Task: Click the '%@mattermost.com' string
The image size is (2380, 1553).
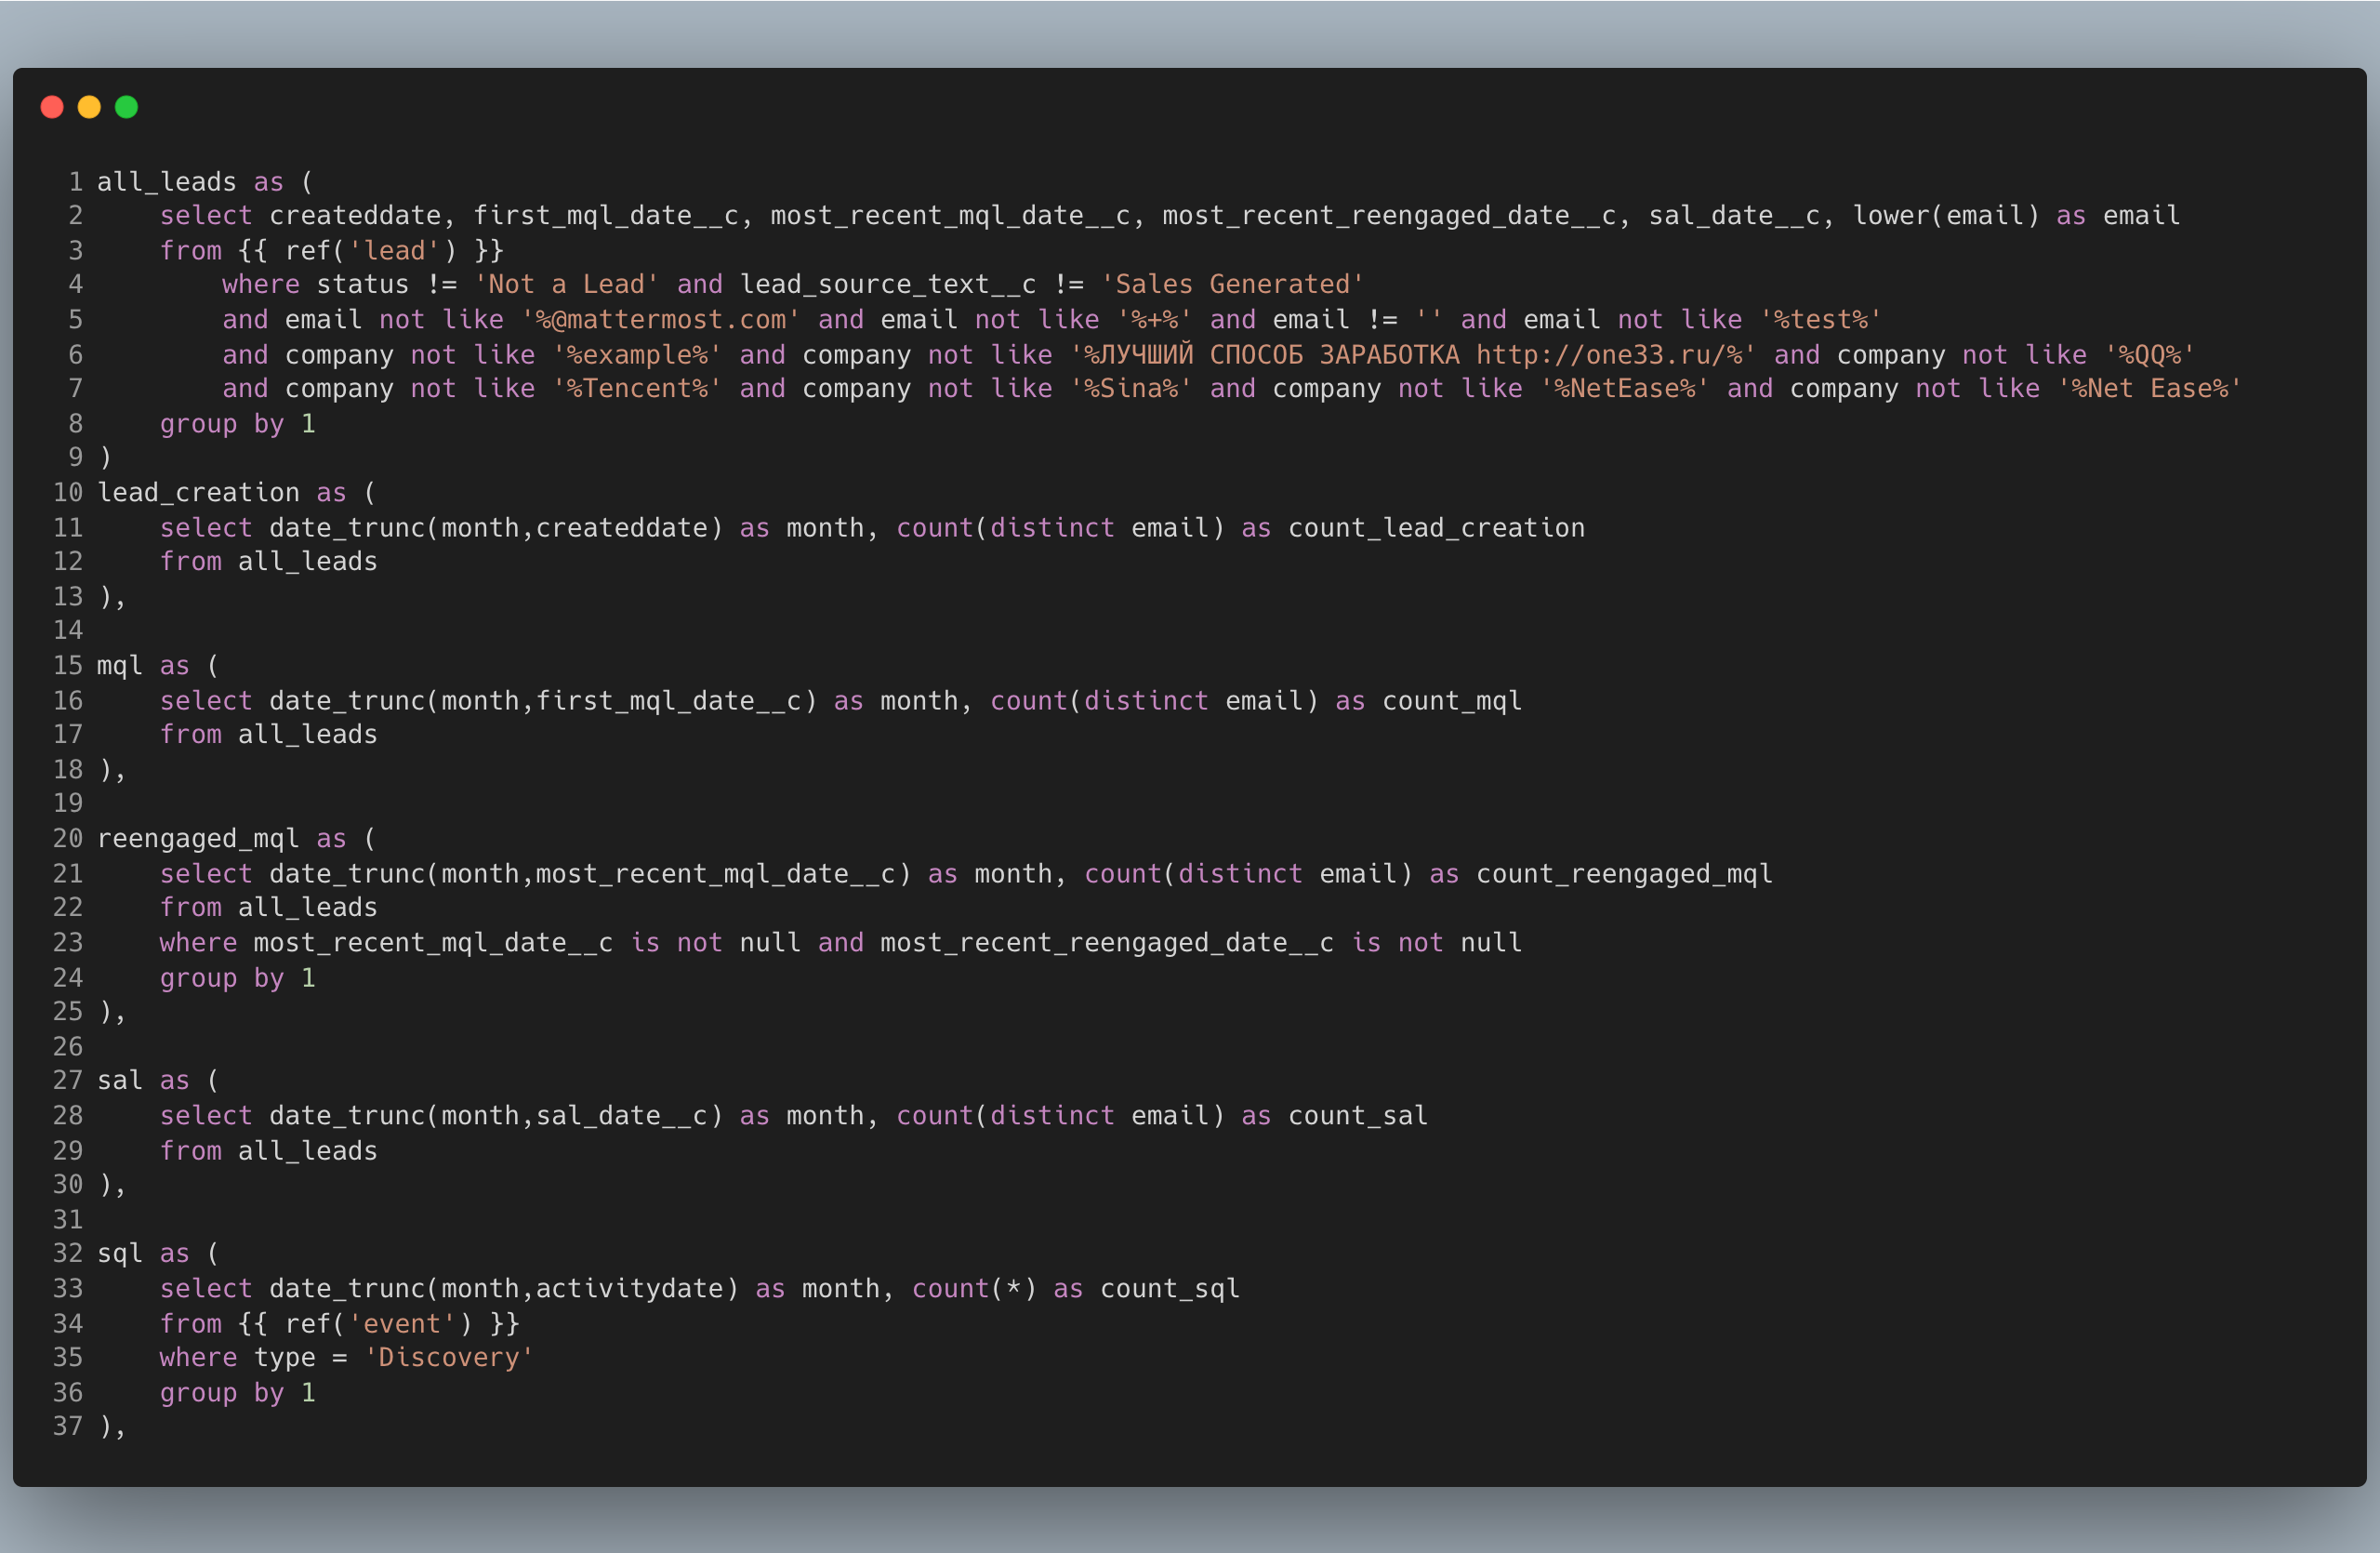Action: pos(660,320)
